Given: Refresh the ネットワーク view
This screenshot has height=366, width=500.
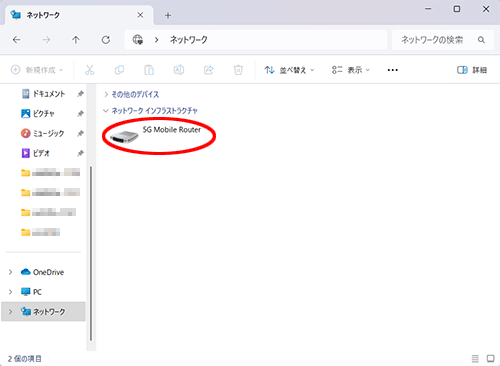Looking at the screenshot, I should click(x=106, y=40).
